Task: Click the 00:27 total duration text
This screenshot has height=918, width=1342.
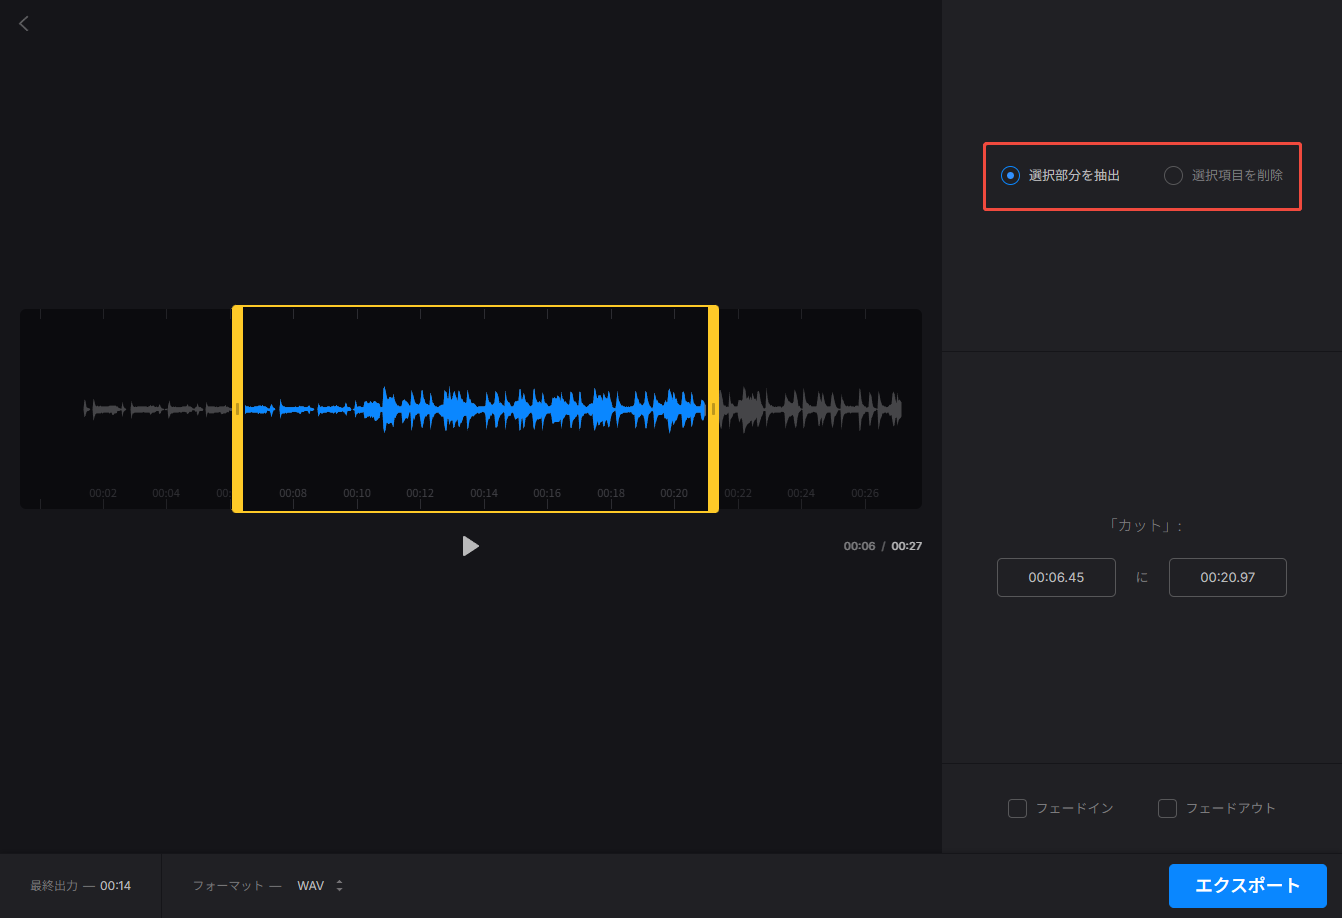Action: pos(907,546)
